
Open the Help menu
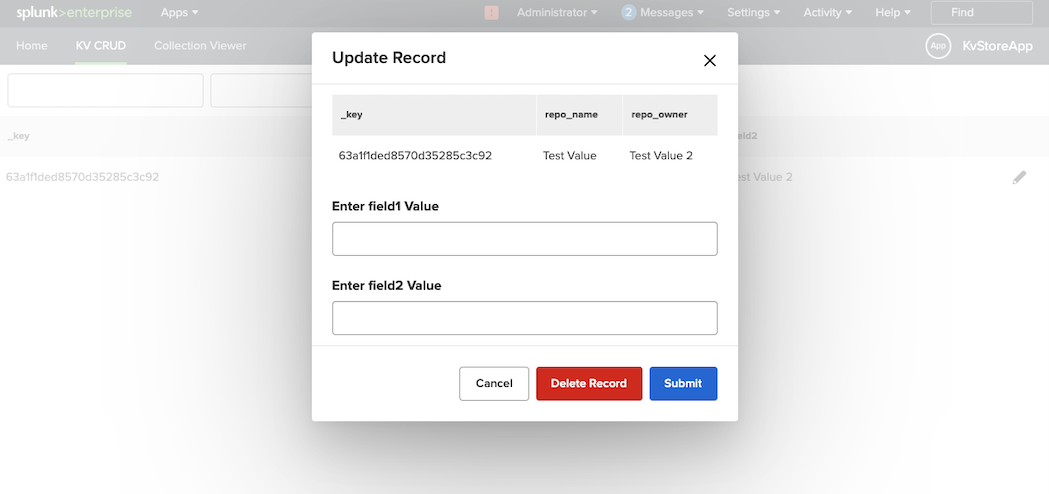pyautogui.click(x=893, y=13)
